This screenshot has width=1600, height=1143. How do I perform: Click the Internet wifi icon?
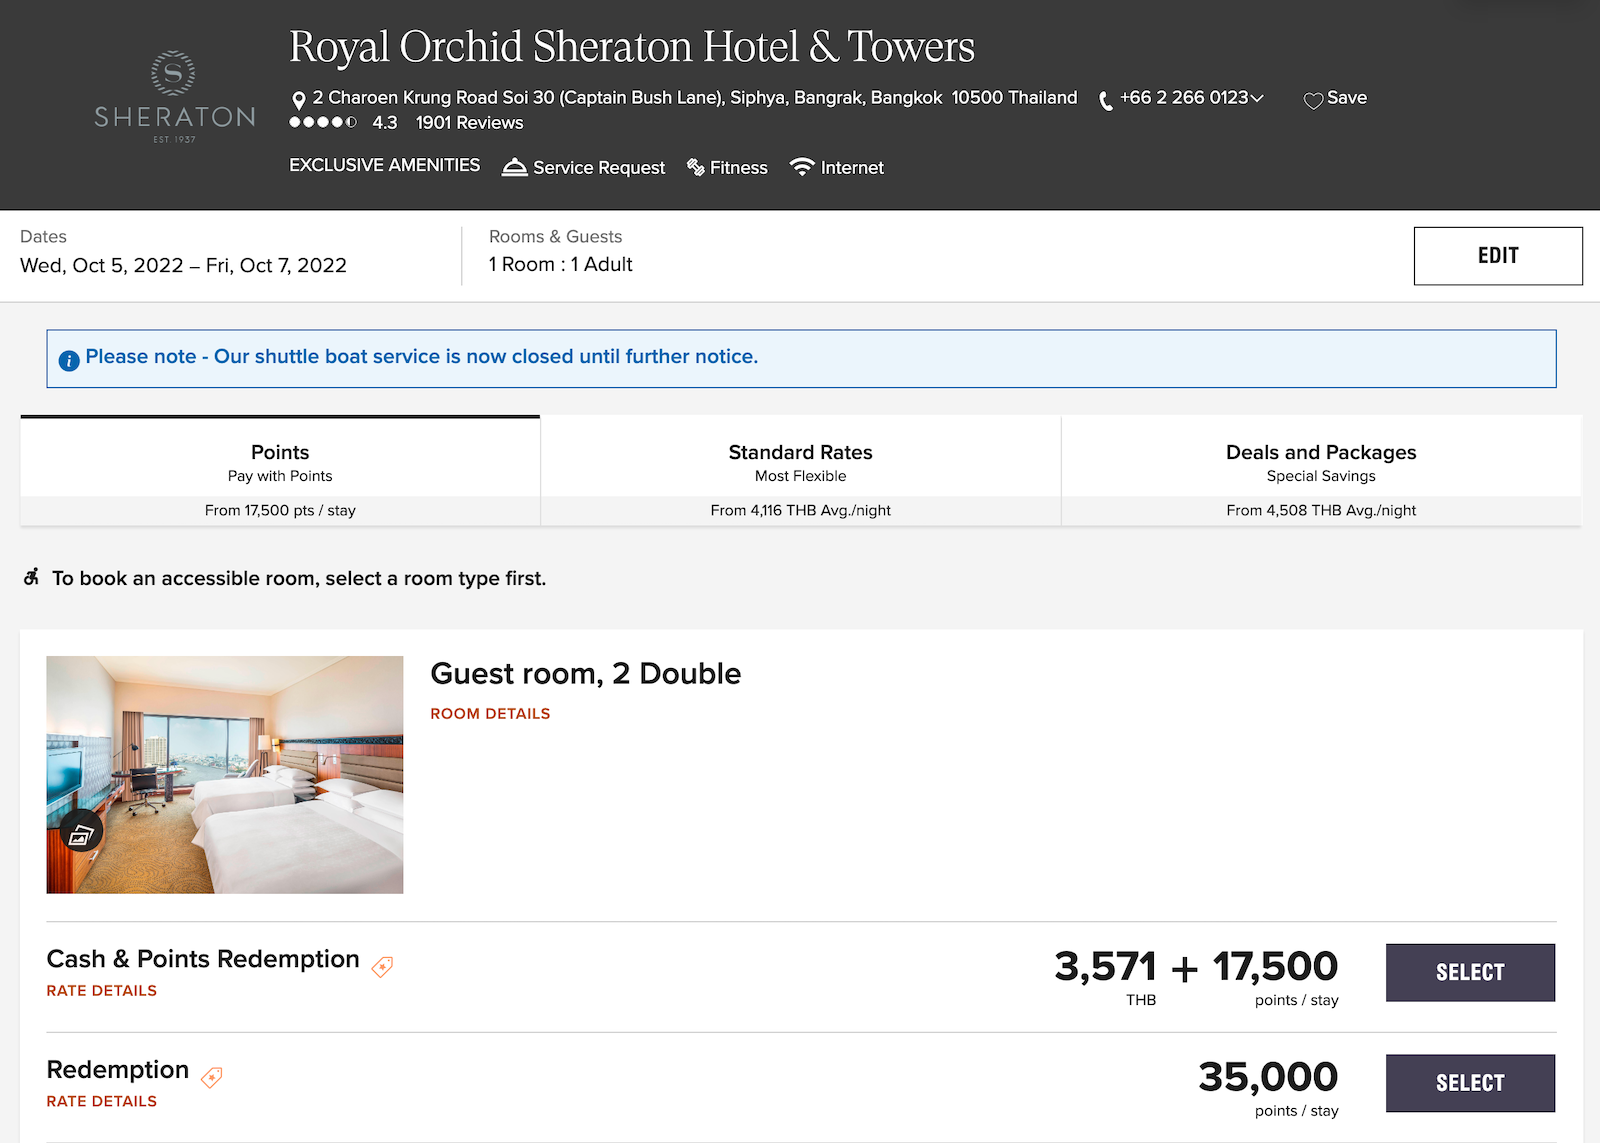pos(801,166)
